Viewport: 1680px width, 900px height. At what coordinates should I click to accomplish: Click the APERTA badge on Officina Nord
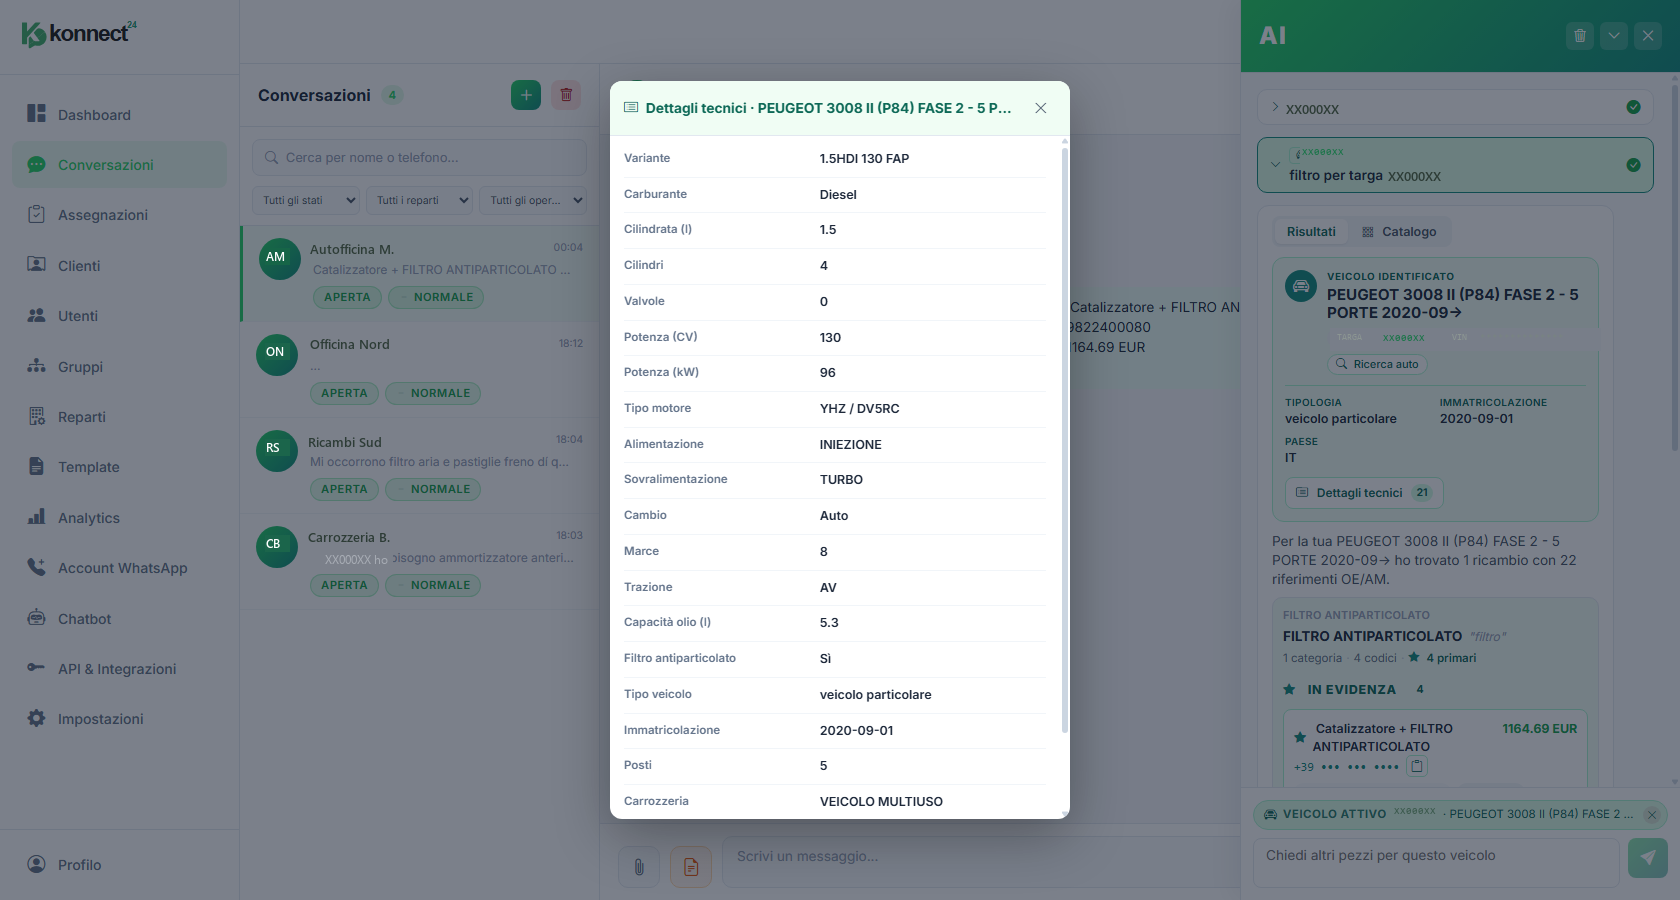point(345,393)
